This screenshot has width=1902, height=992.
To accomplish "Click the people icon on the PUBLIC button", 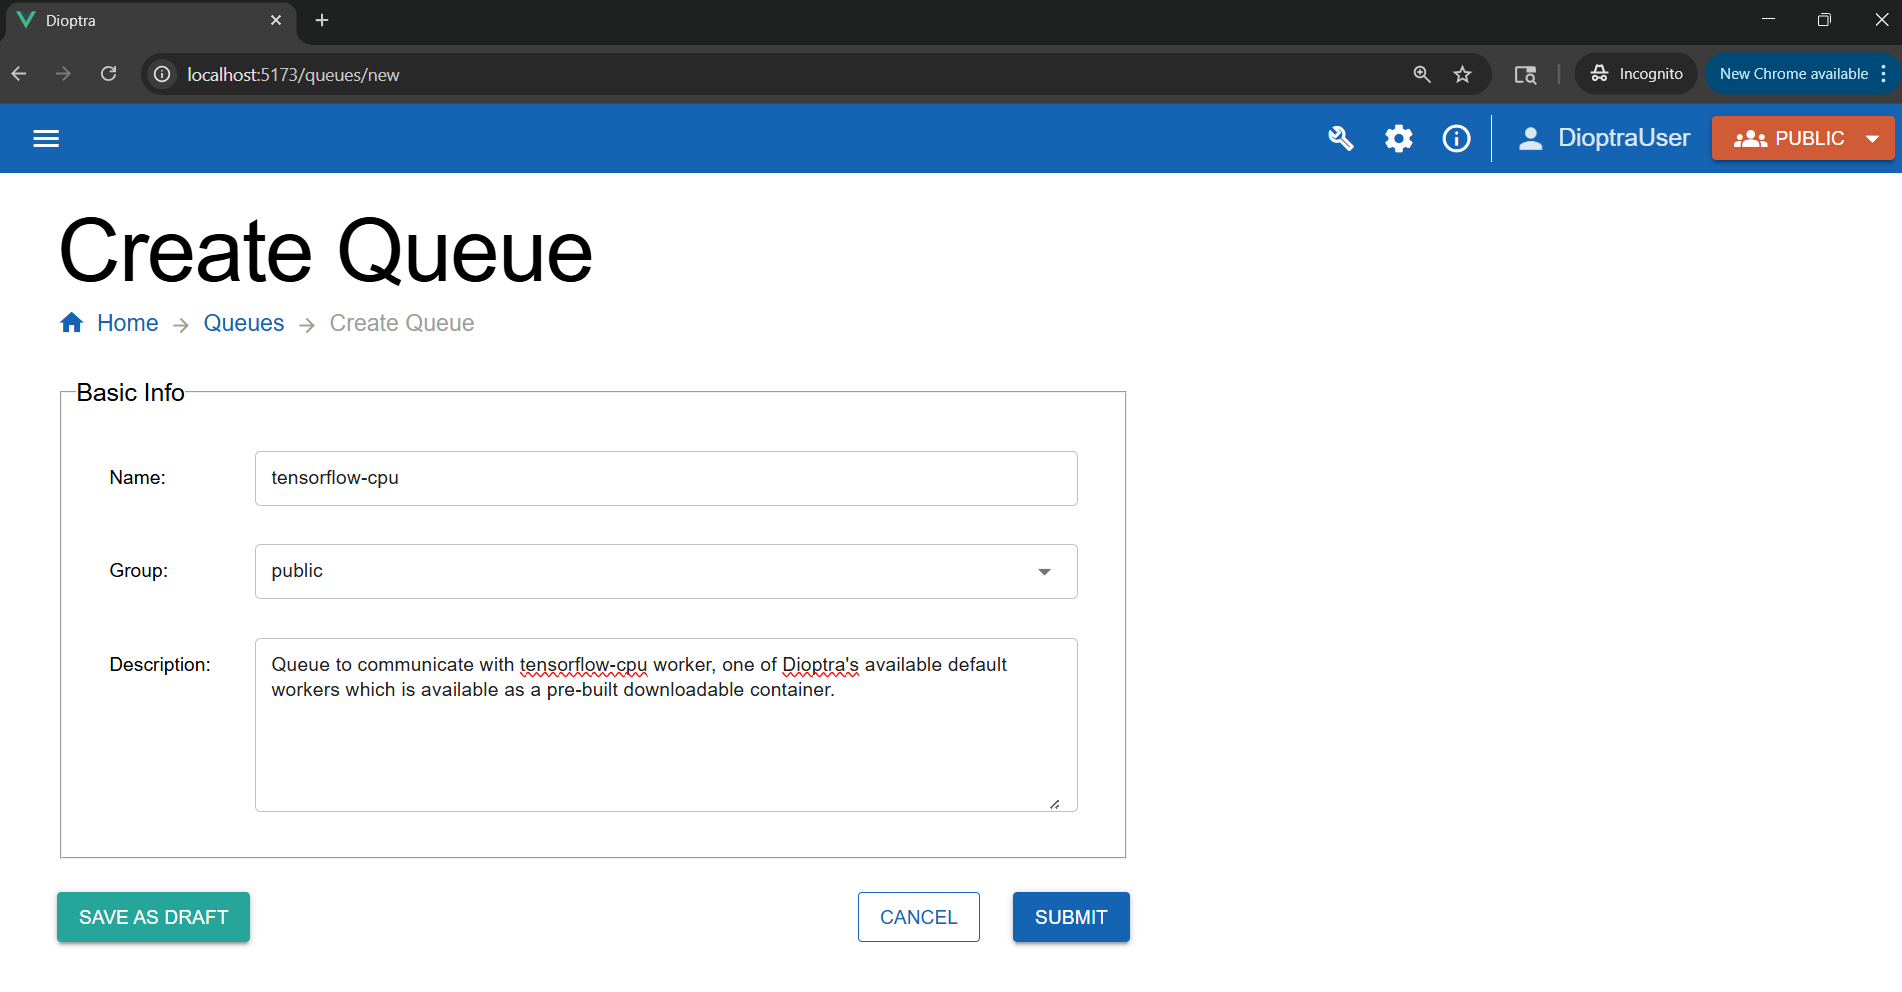I will pos(1750,138).
